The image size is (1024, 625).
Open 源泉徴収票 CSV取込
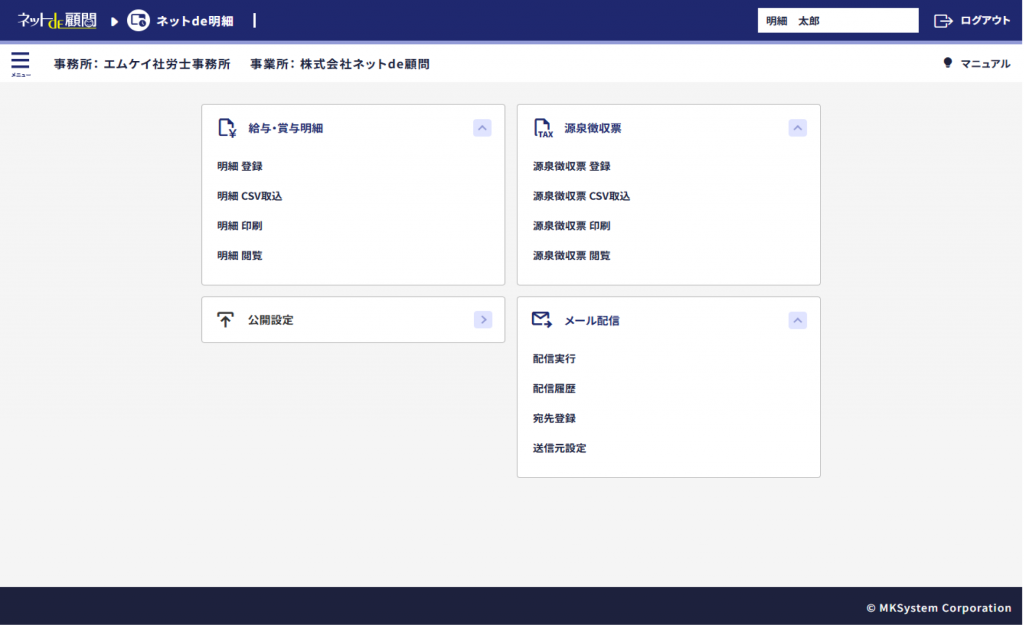[x=581, y=196]
